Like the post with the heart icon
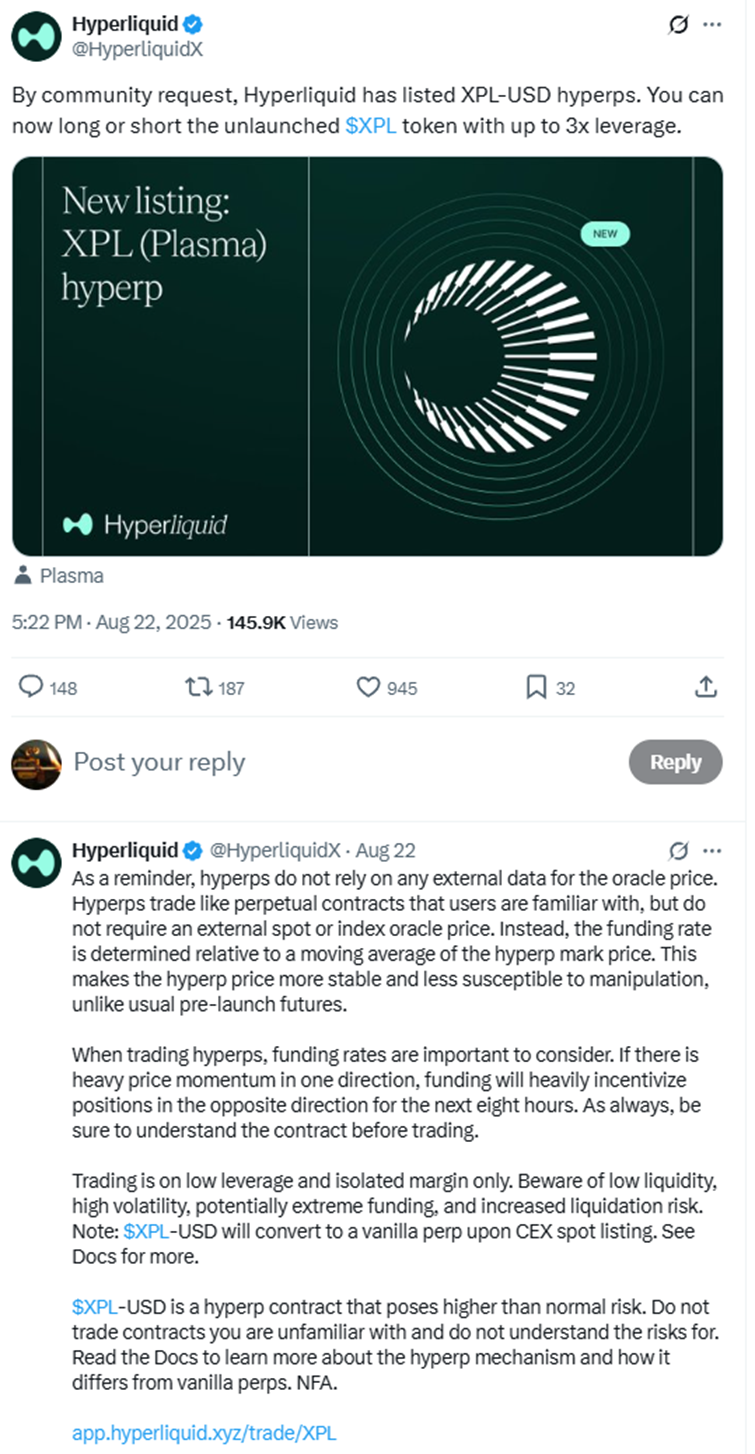 pos(369,687)
